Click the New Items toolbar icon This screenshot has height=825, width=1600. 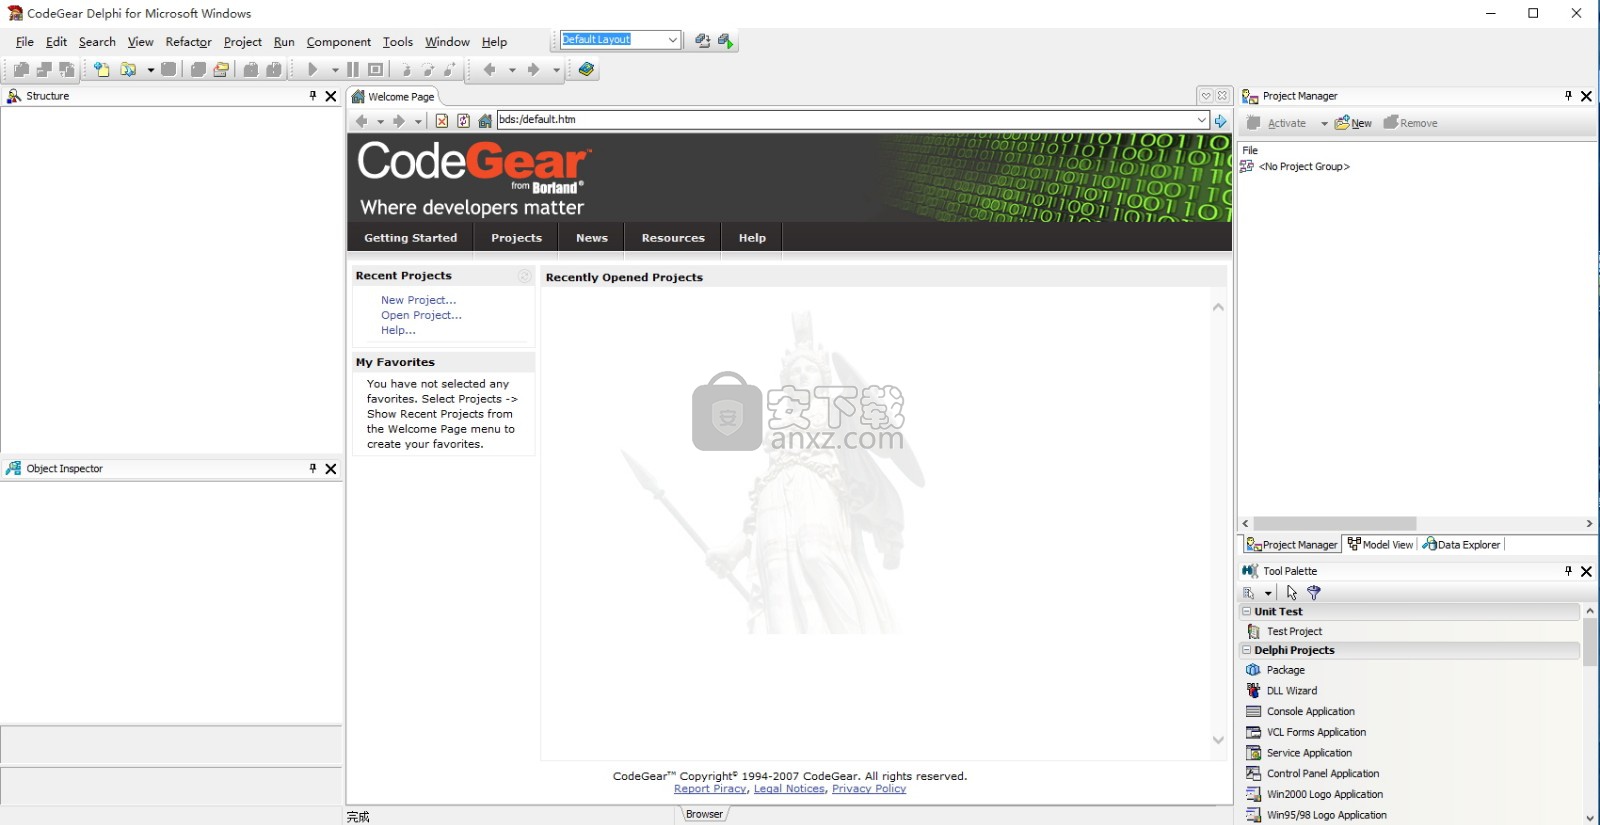pyautogui.click(x=102, y=69)
